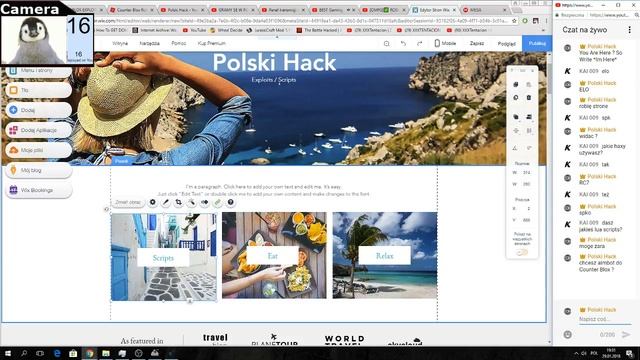
Task: Open image design brush icon
Action: pos(166,202)
